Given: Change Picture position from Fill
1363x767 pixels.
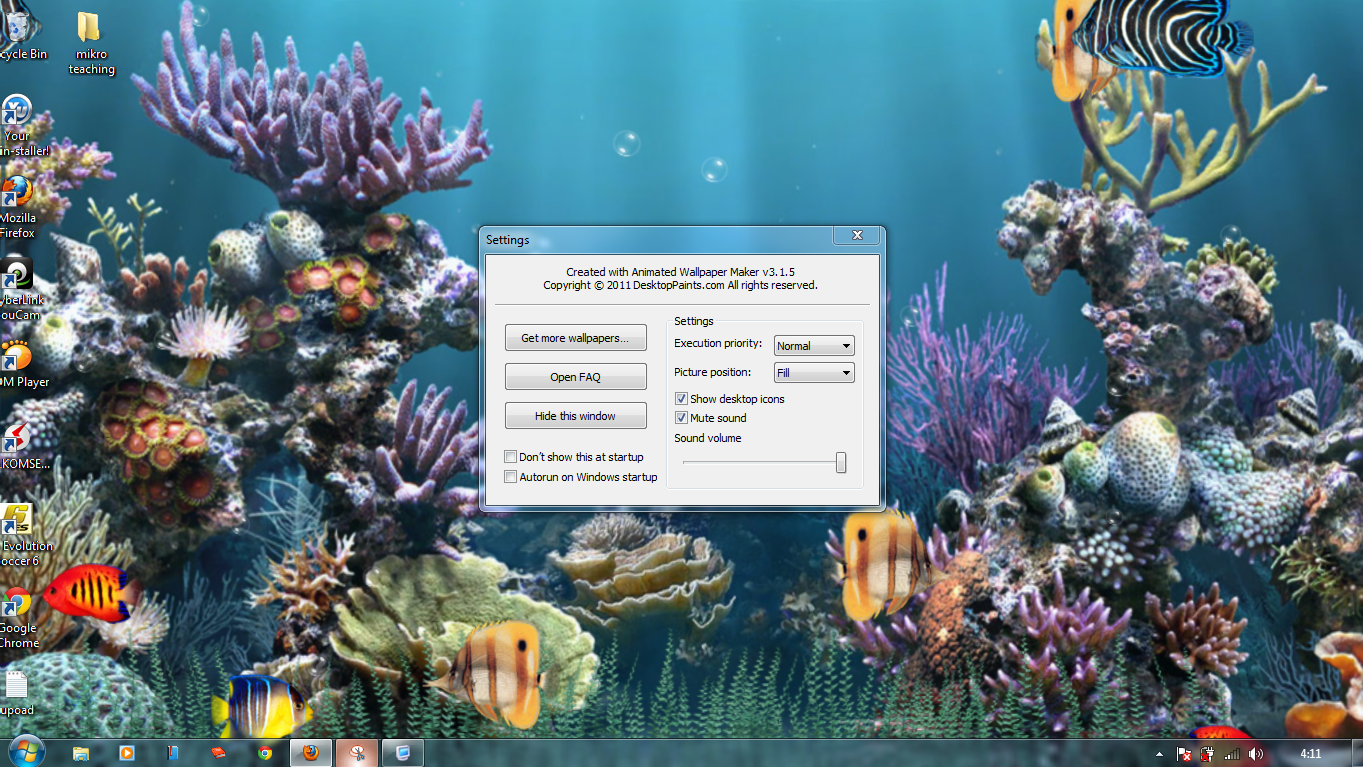Looking at the screenshot, I should pos(848,372).
